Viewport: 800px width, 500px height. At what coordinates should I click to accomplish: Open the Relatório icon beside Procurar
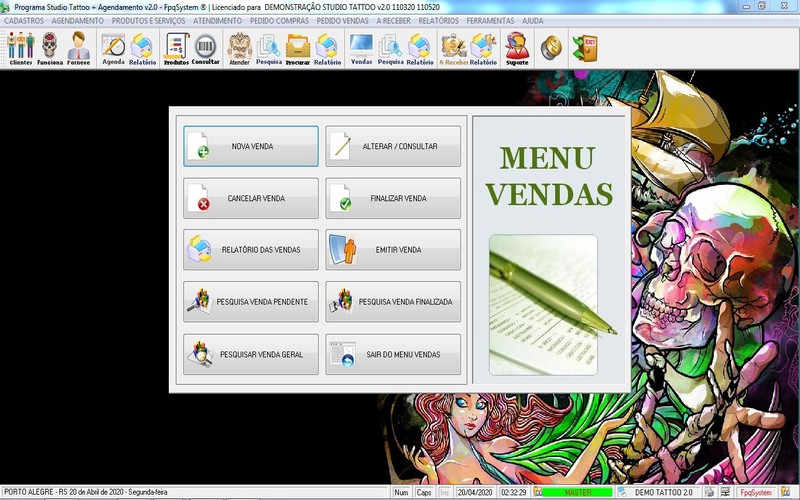[327, 48]
